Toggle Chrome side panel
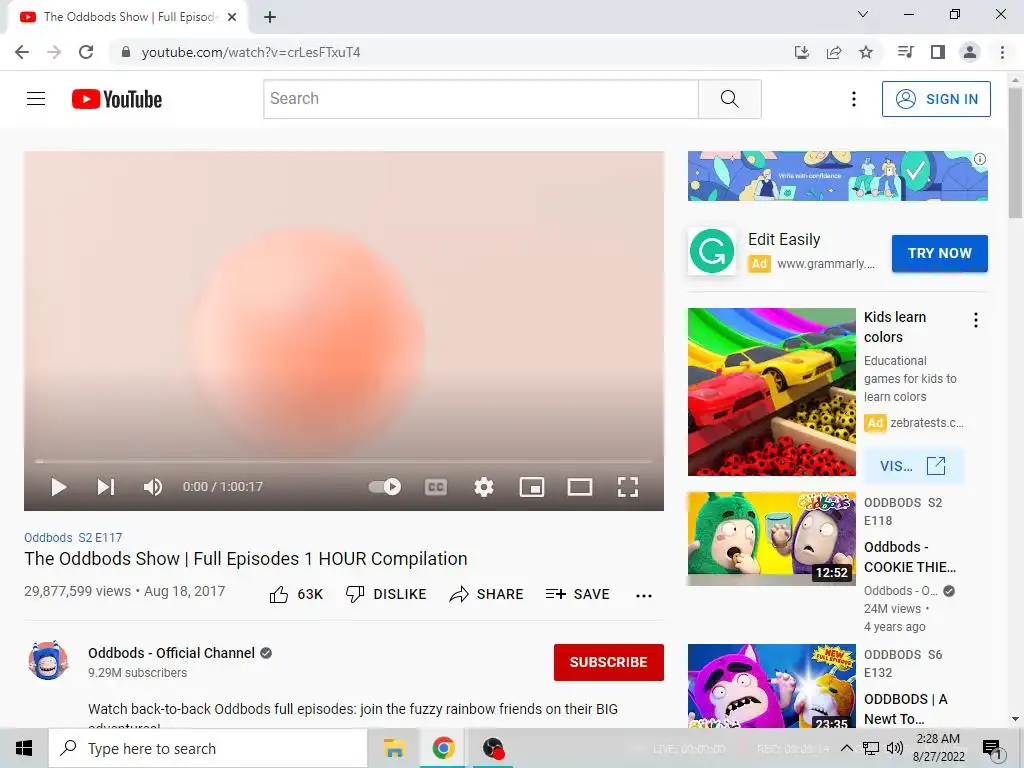The height and width of the screenshot is (768, 1024). pos(938,52)
